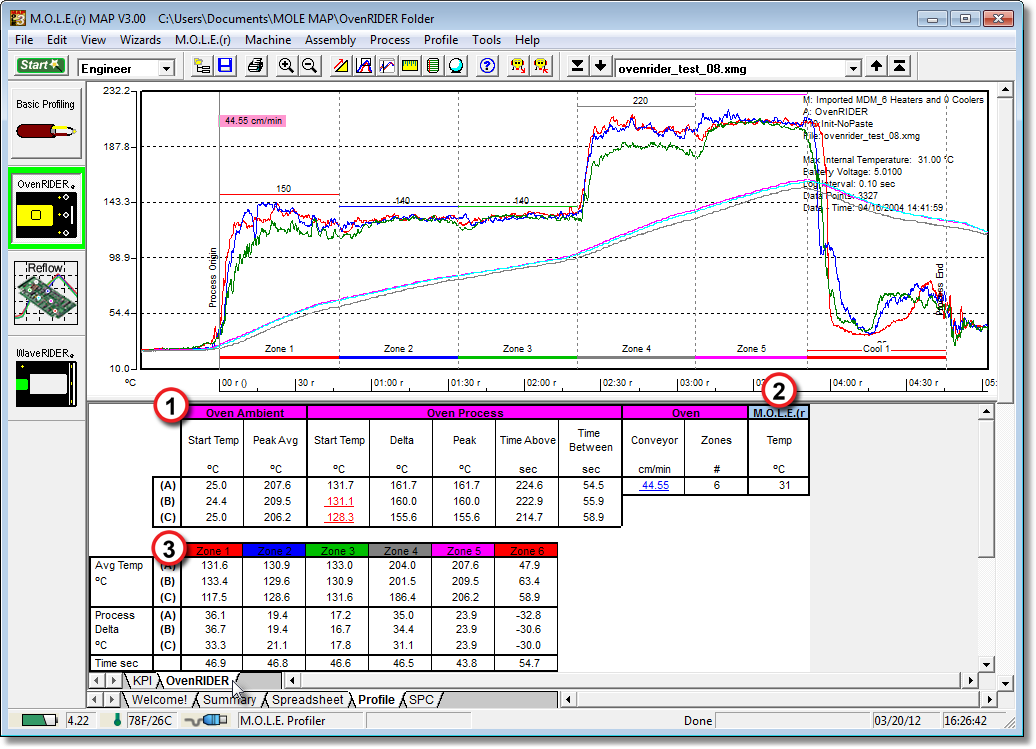Click the previous file up arrow icon
The image size is (1036, 749).
[x=876, y=66]
